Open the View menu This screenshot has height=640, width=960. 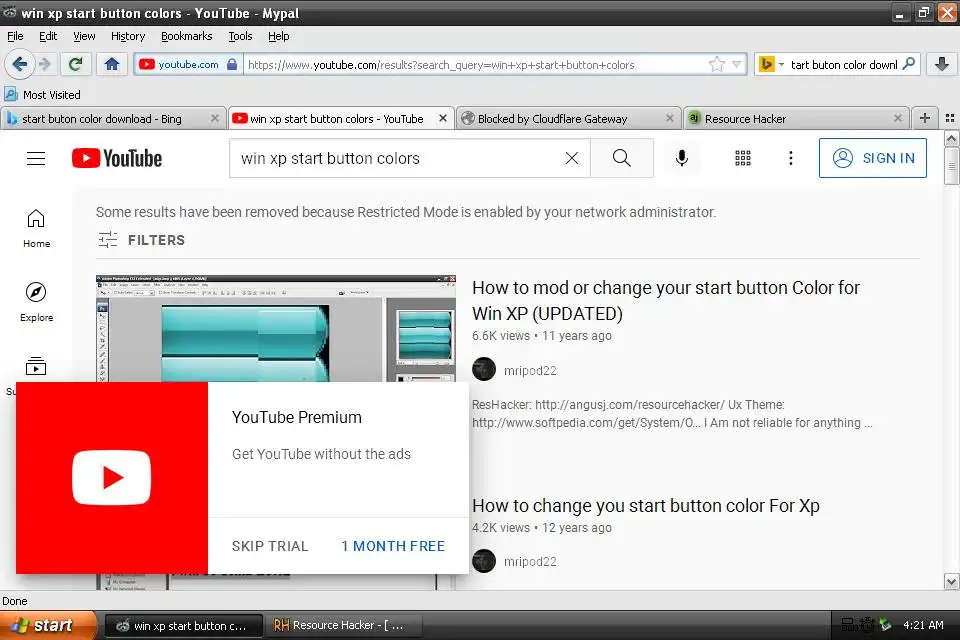[84, 36]
